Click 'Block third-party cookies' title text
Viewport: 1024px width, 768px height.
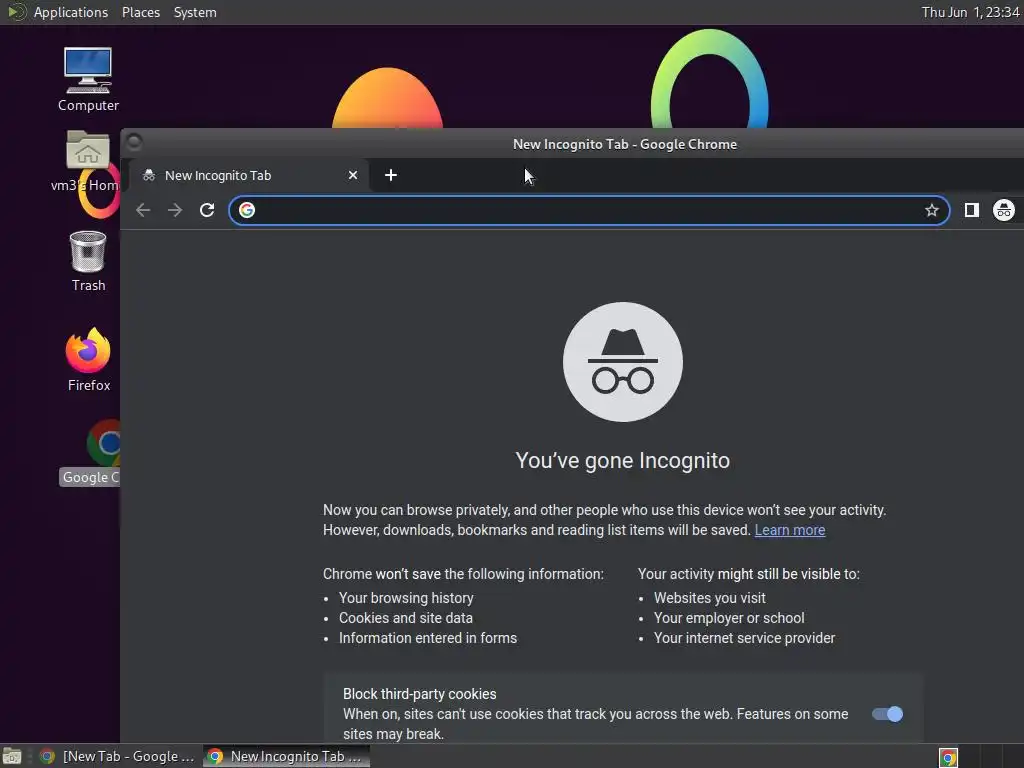[419, 694]
